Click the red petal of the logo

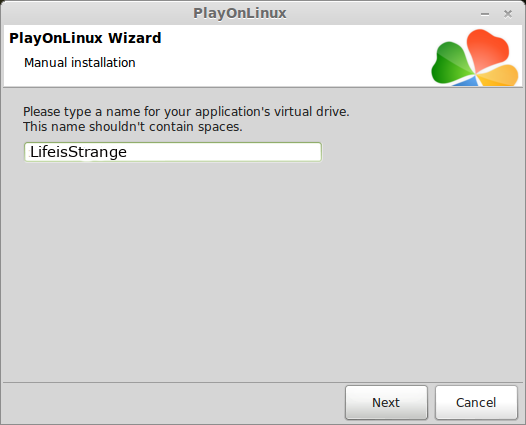pos(487,49)
